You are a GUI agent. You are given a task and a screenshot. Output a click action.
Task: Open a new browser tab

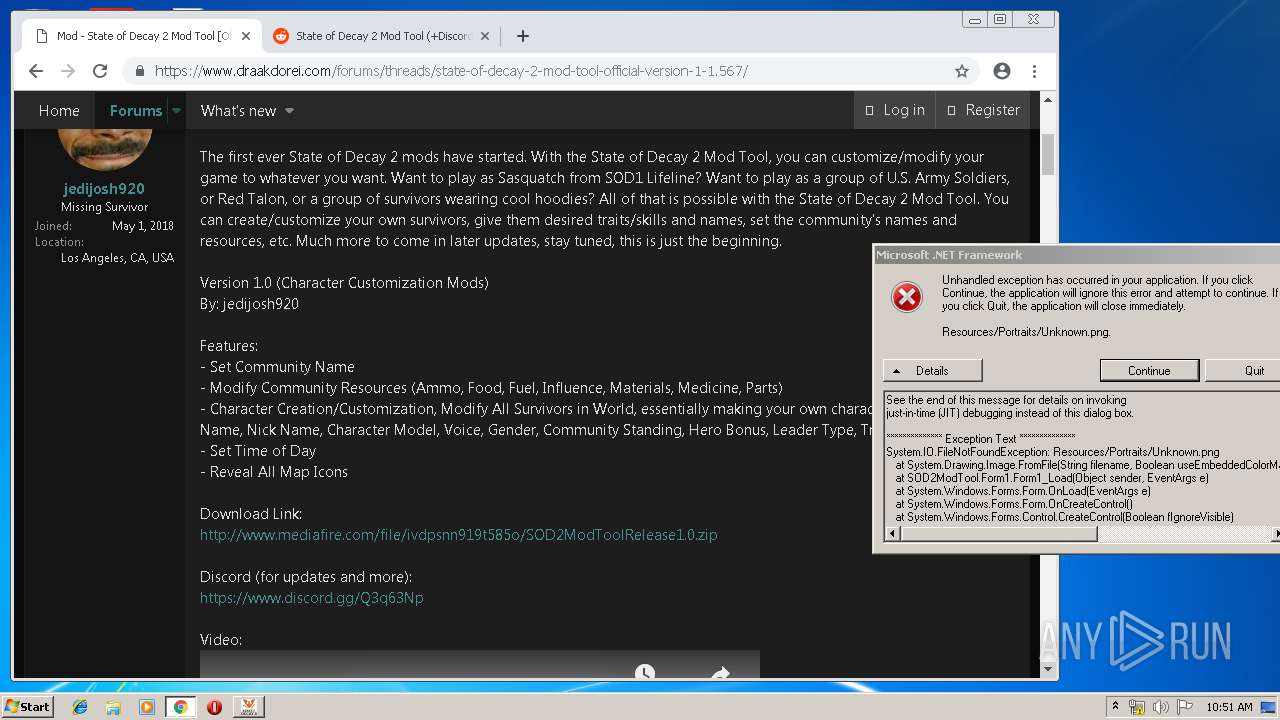tap(522, 36)
